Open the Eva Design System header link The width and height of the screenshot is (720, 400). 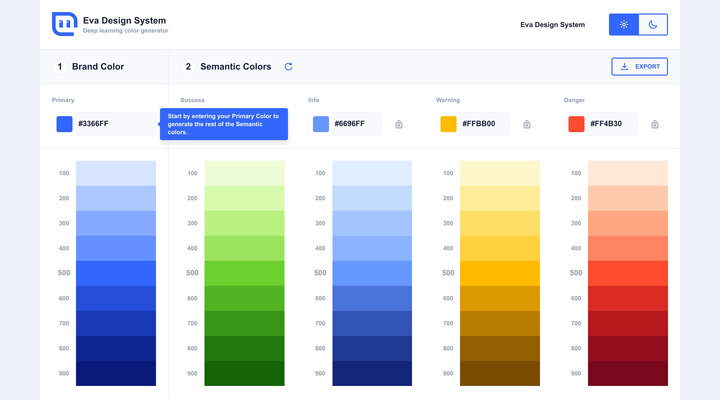pyautogui.click(x=552, y=25)
